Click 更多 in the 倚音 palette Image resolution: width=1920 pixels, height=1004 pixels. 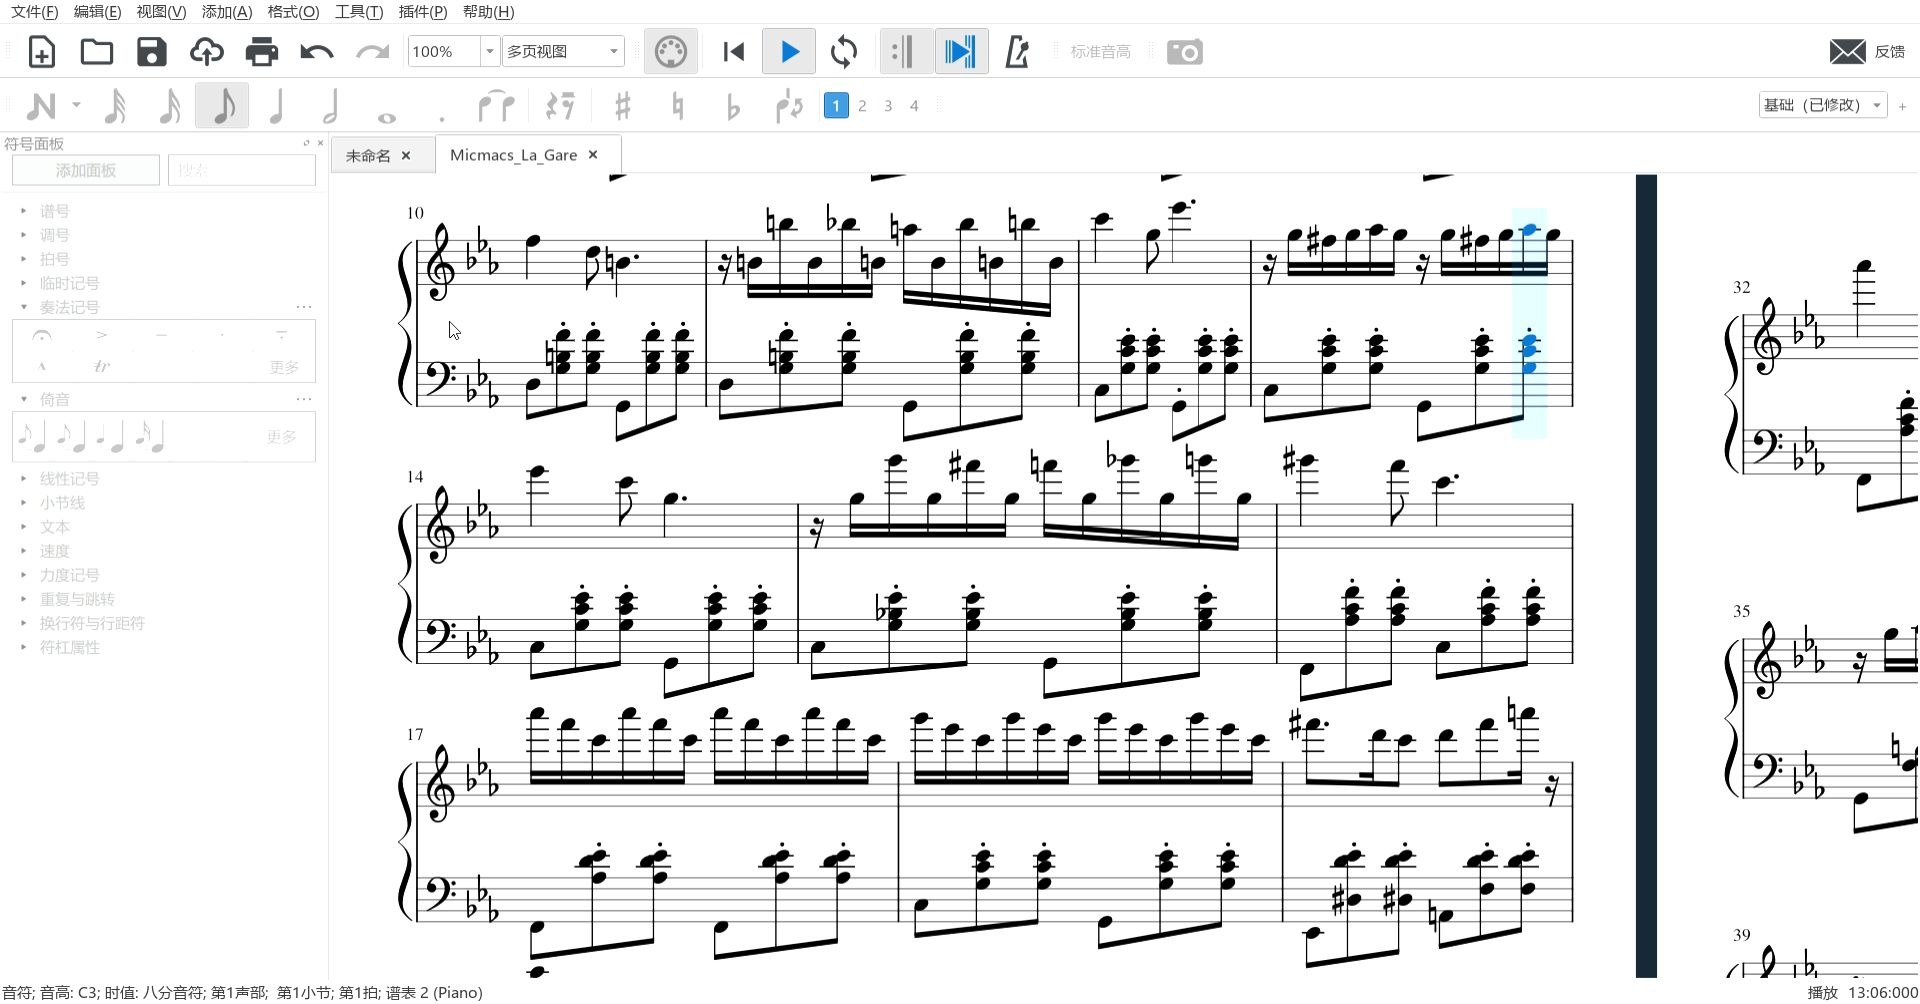click(x=282, y=437)
